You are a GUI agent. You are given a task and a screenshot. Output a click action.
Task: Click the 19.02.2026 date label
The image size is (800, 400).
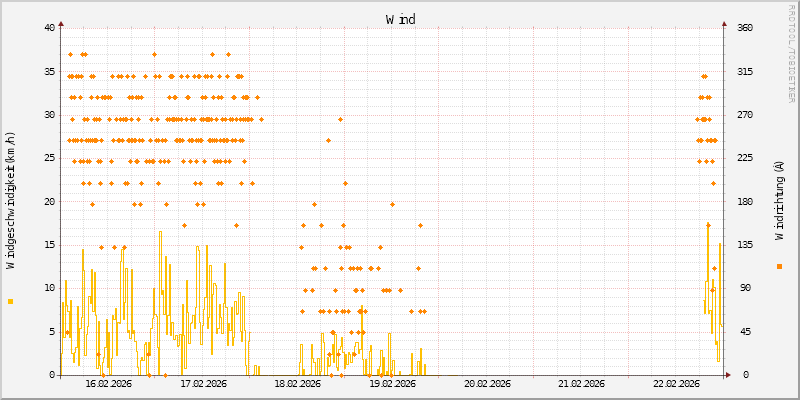pyautogui.click(x=392, y=384)
